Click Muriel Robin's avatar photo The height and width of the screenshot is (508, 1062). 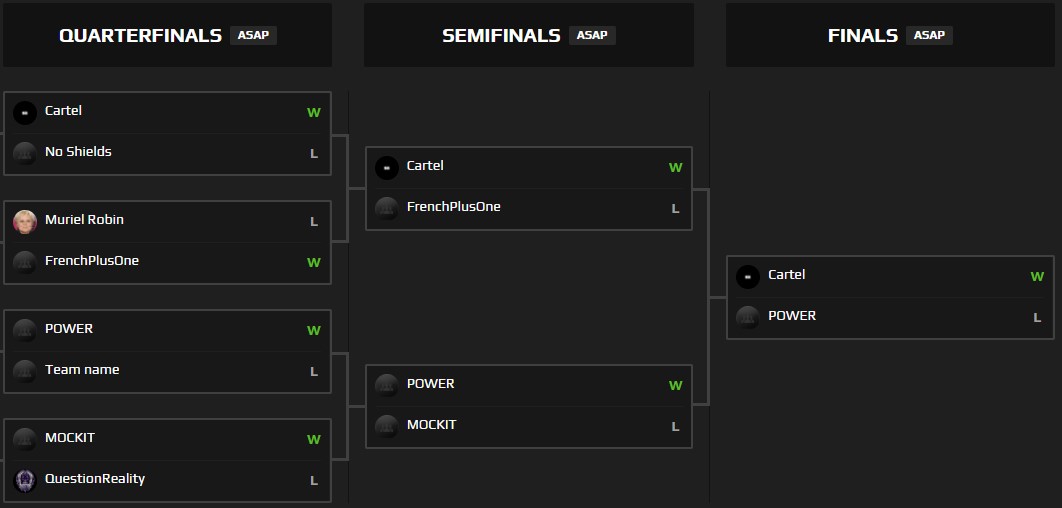pyautogui.click(x=25, y=221)
